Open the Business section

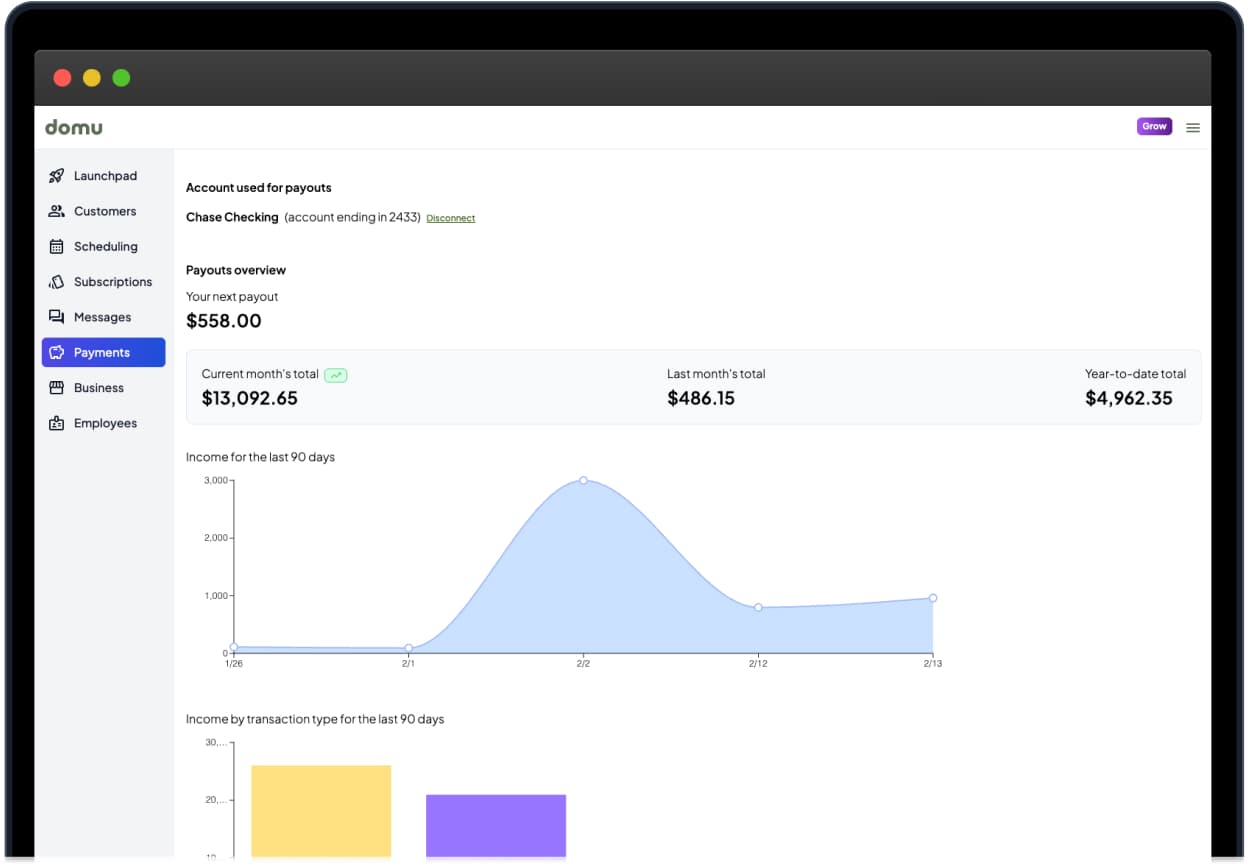pos(104,388)
